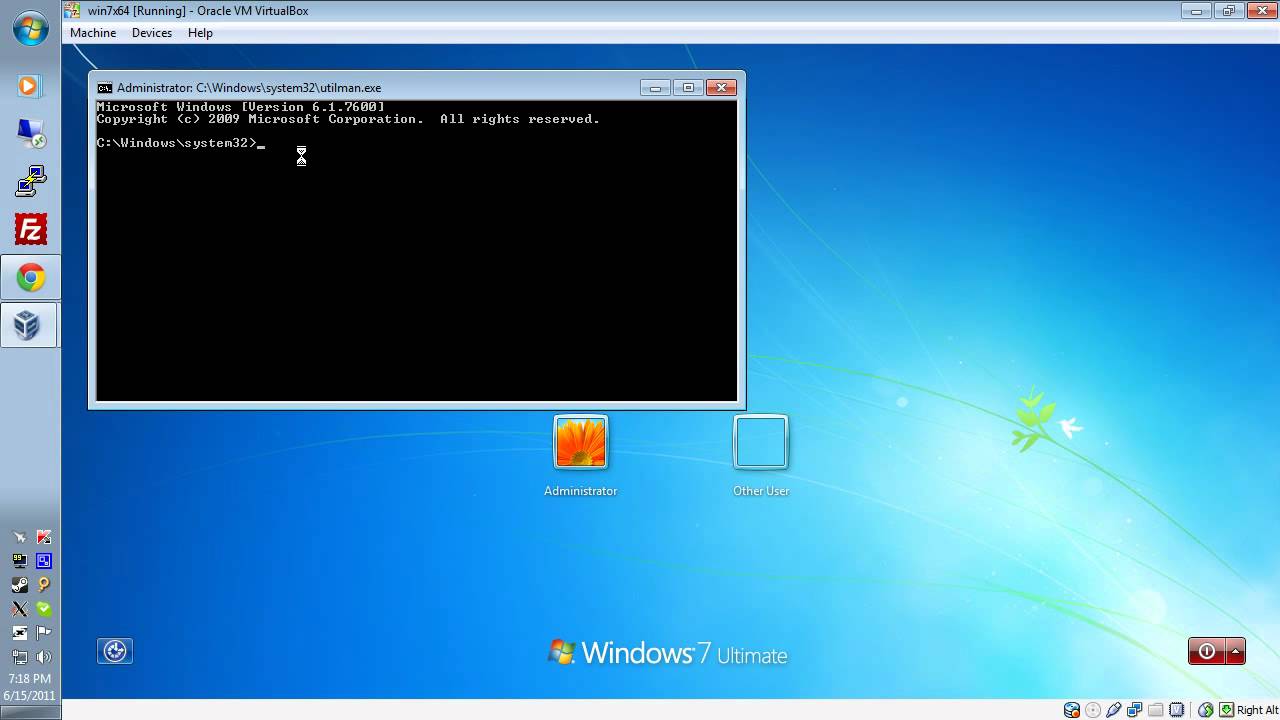Select the Other User tile

pos(761,442)
